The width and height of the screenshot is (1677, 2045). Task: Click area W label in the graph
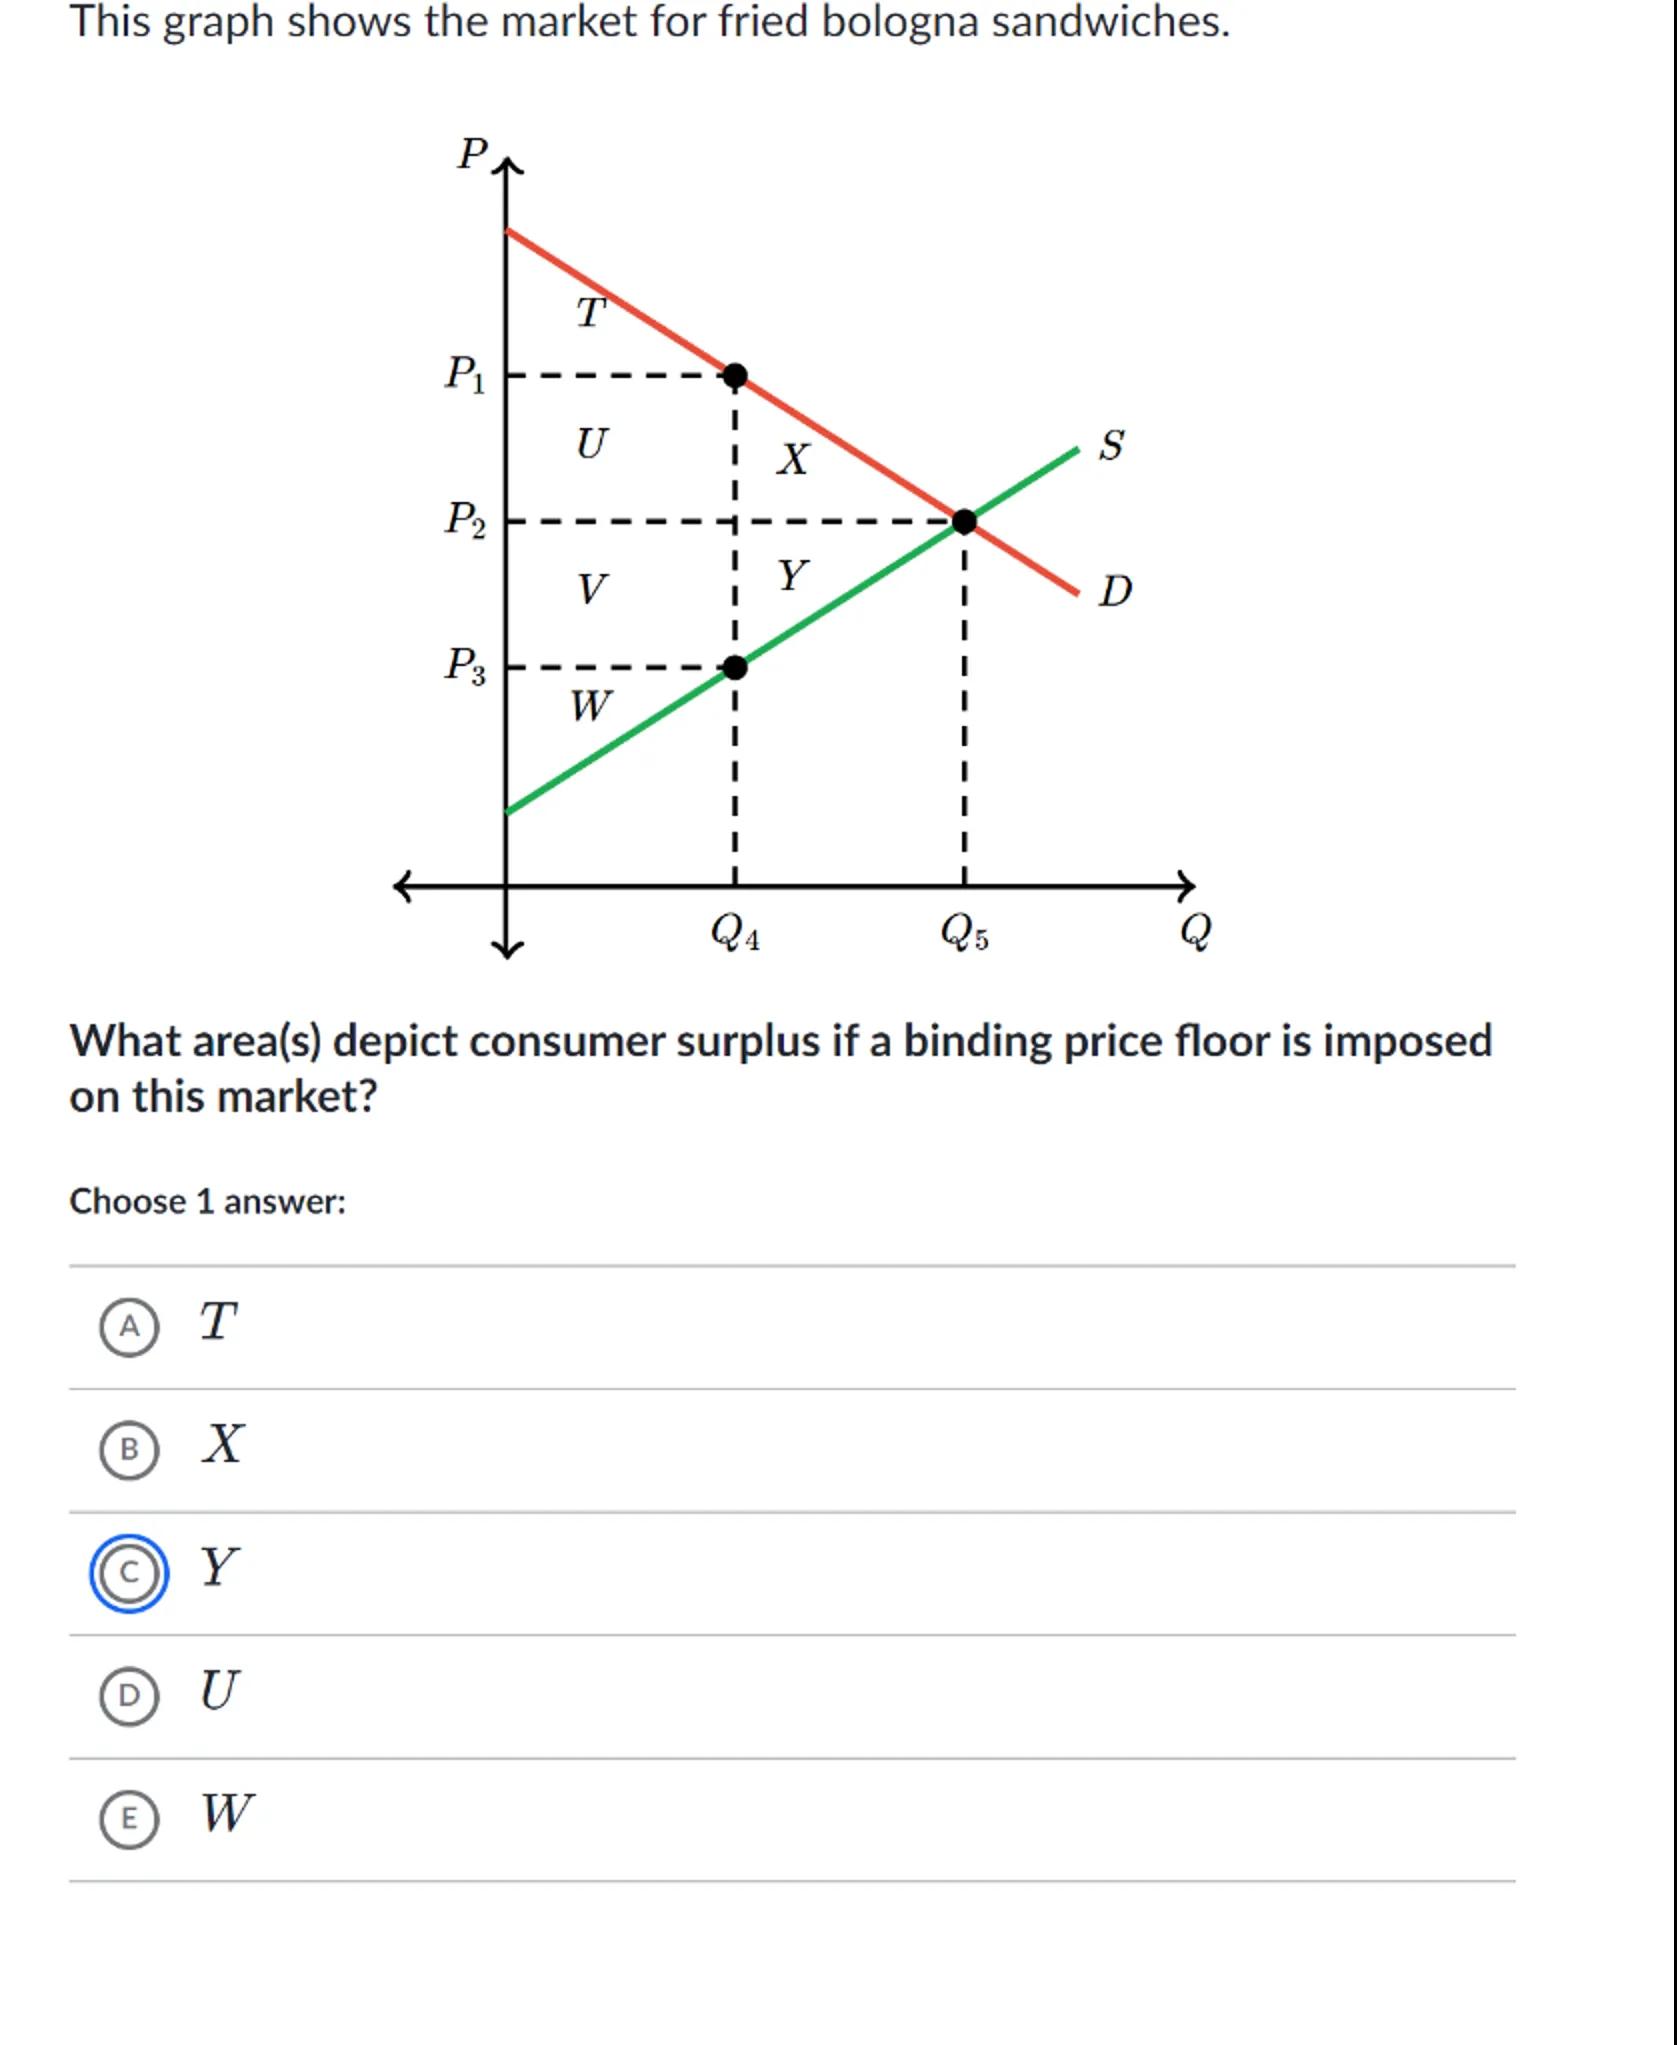[x=590, y=706]
